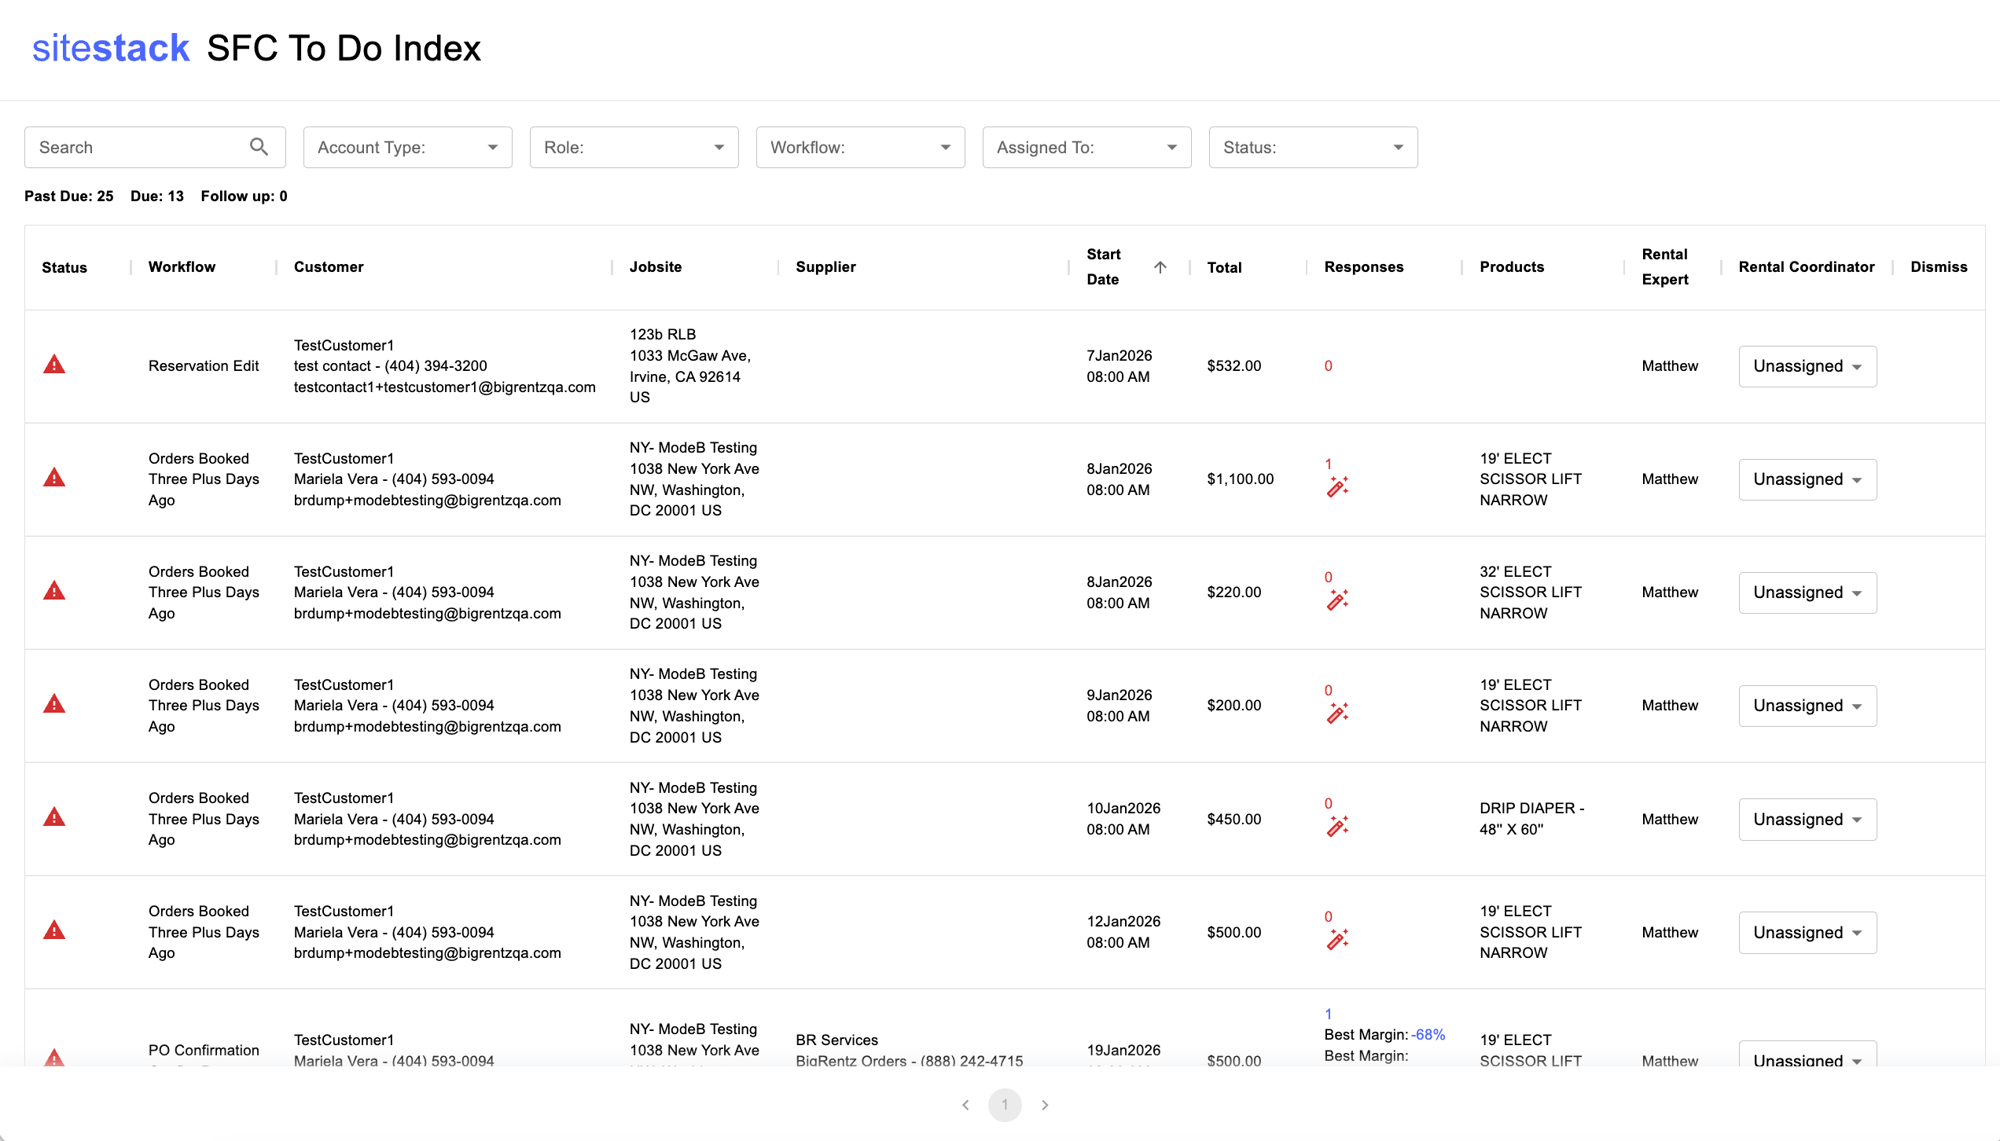Image resolution: width=2000 pixels, height=1141 pixels.
Task: Click magic wand icon for $1,100.00 order
Action: click(x=1337, y=487)
